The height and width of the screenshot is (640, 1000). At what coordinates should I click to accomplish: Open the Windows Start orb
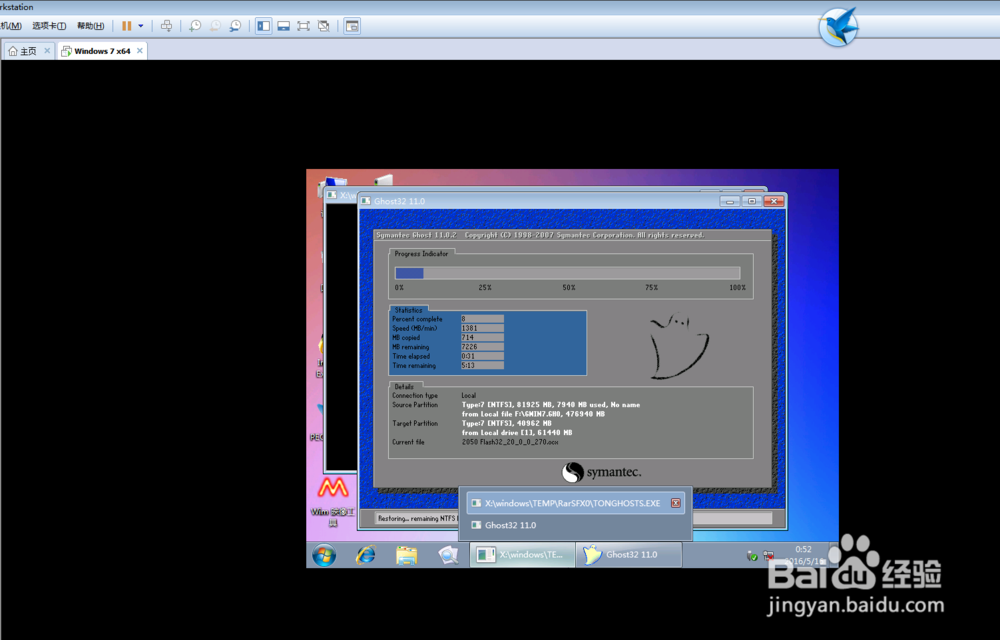point(324,555)
